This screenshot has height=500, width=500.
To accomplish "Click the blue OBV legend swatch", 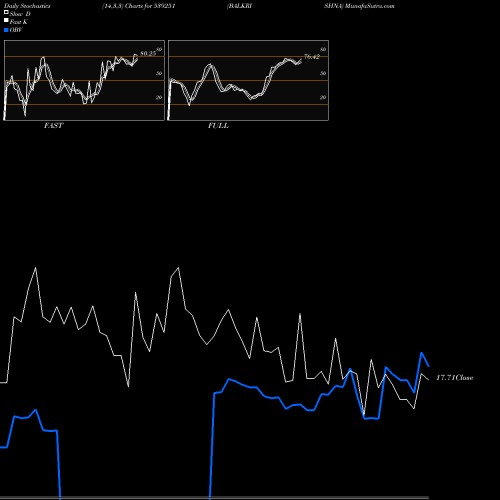I will [6, 30].
